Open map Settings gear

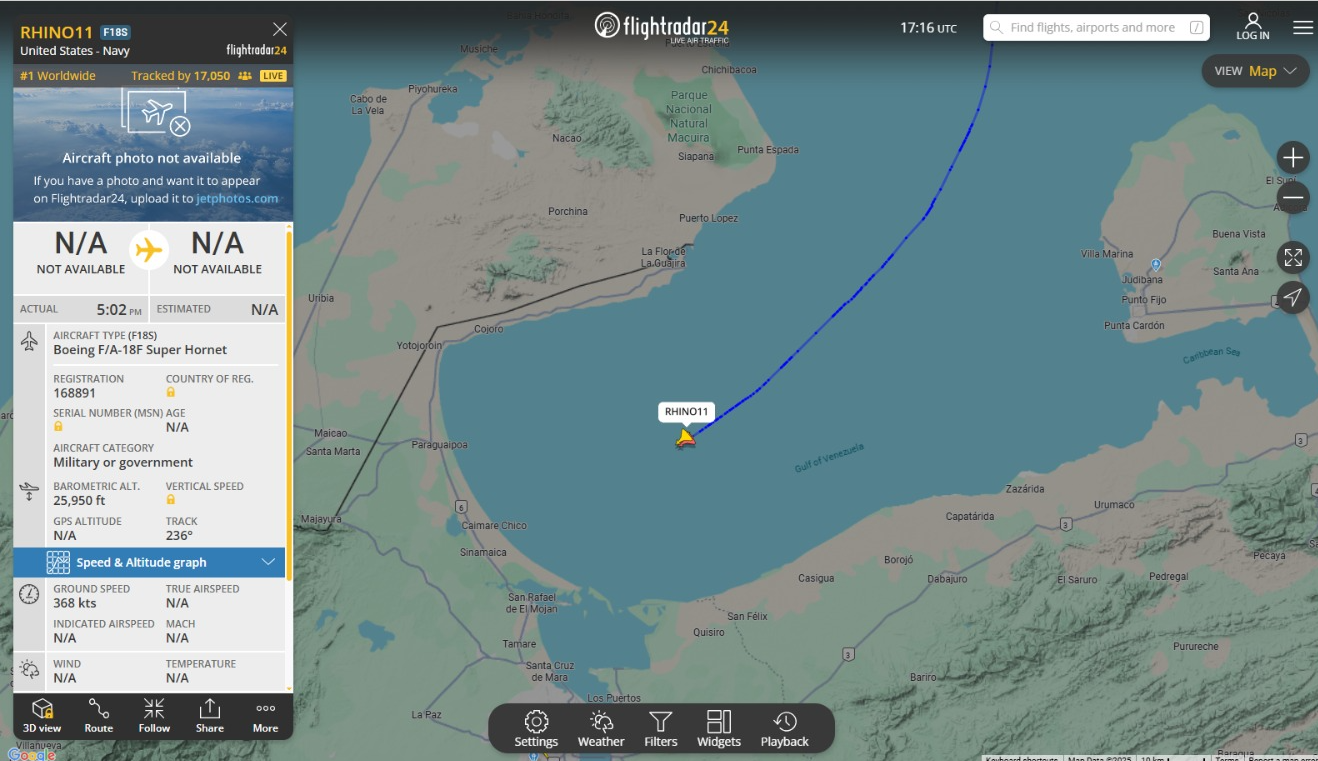coord(536,729)
